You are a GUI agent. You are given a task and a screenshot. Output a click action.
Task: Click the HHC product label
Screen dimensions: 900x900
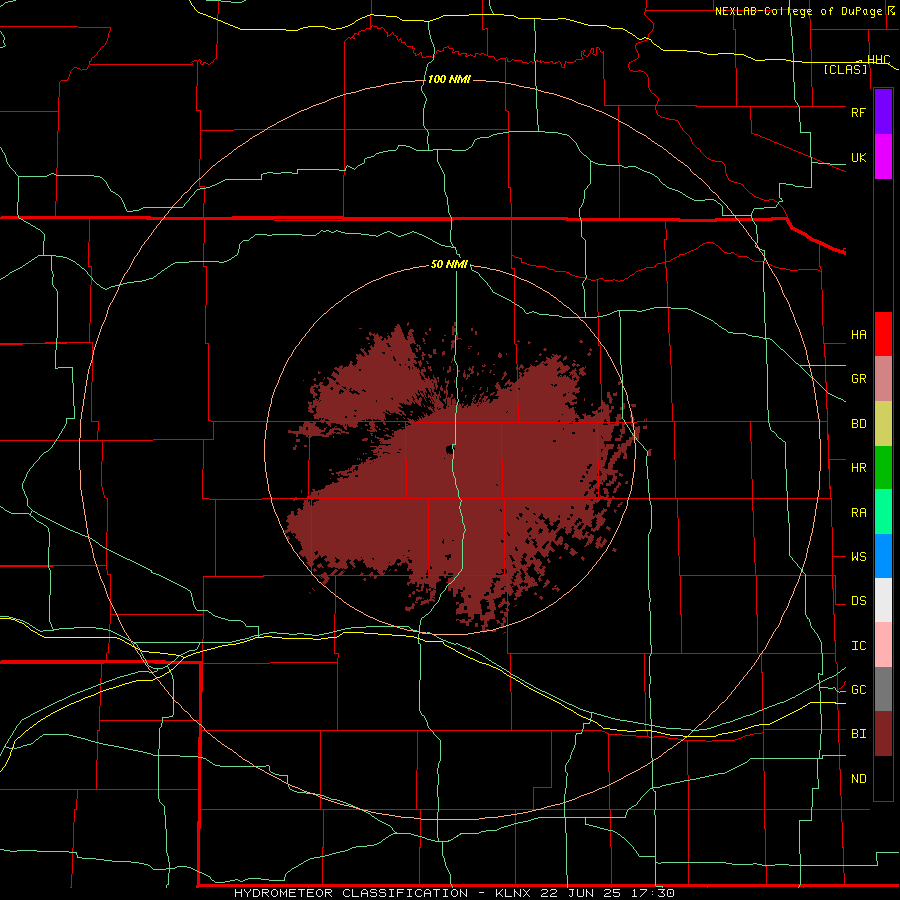(x=879, y=60)
